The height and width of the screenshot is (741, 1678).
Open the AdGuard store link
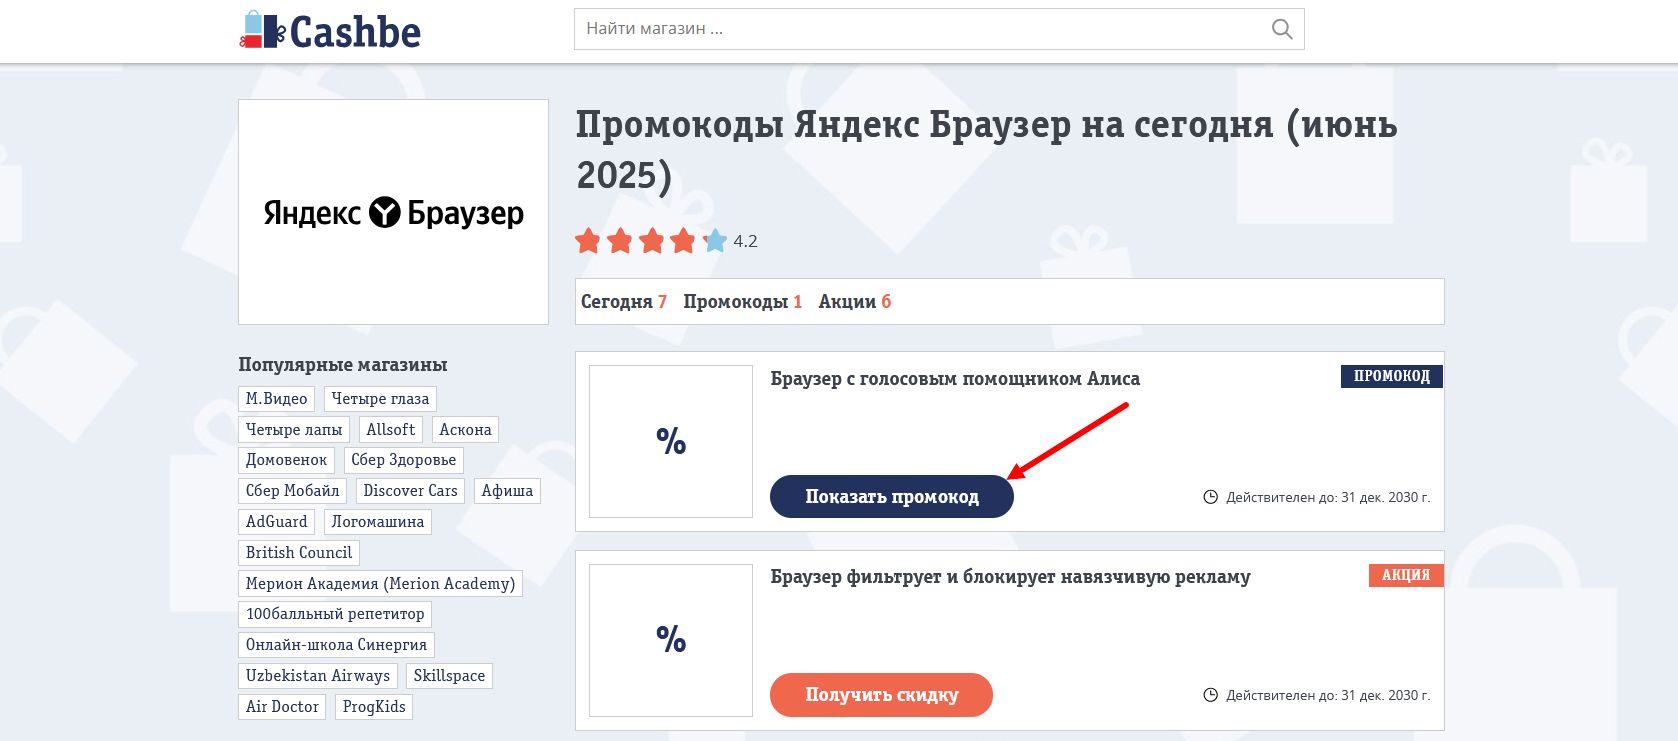coord(277,522)
